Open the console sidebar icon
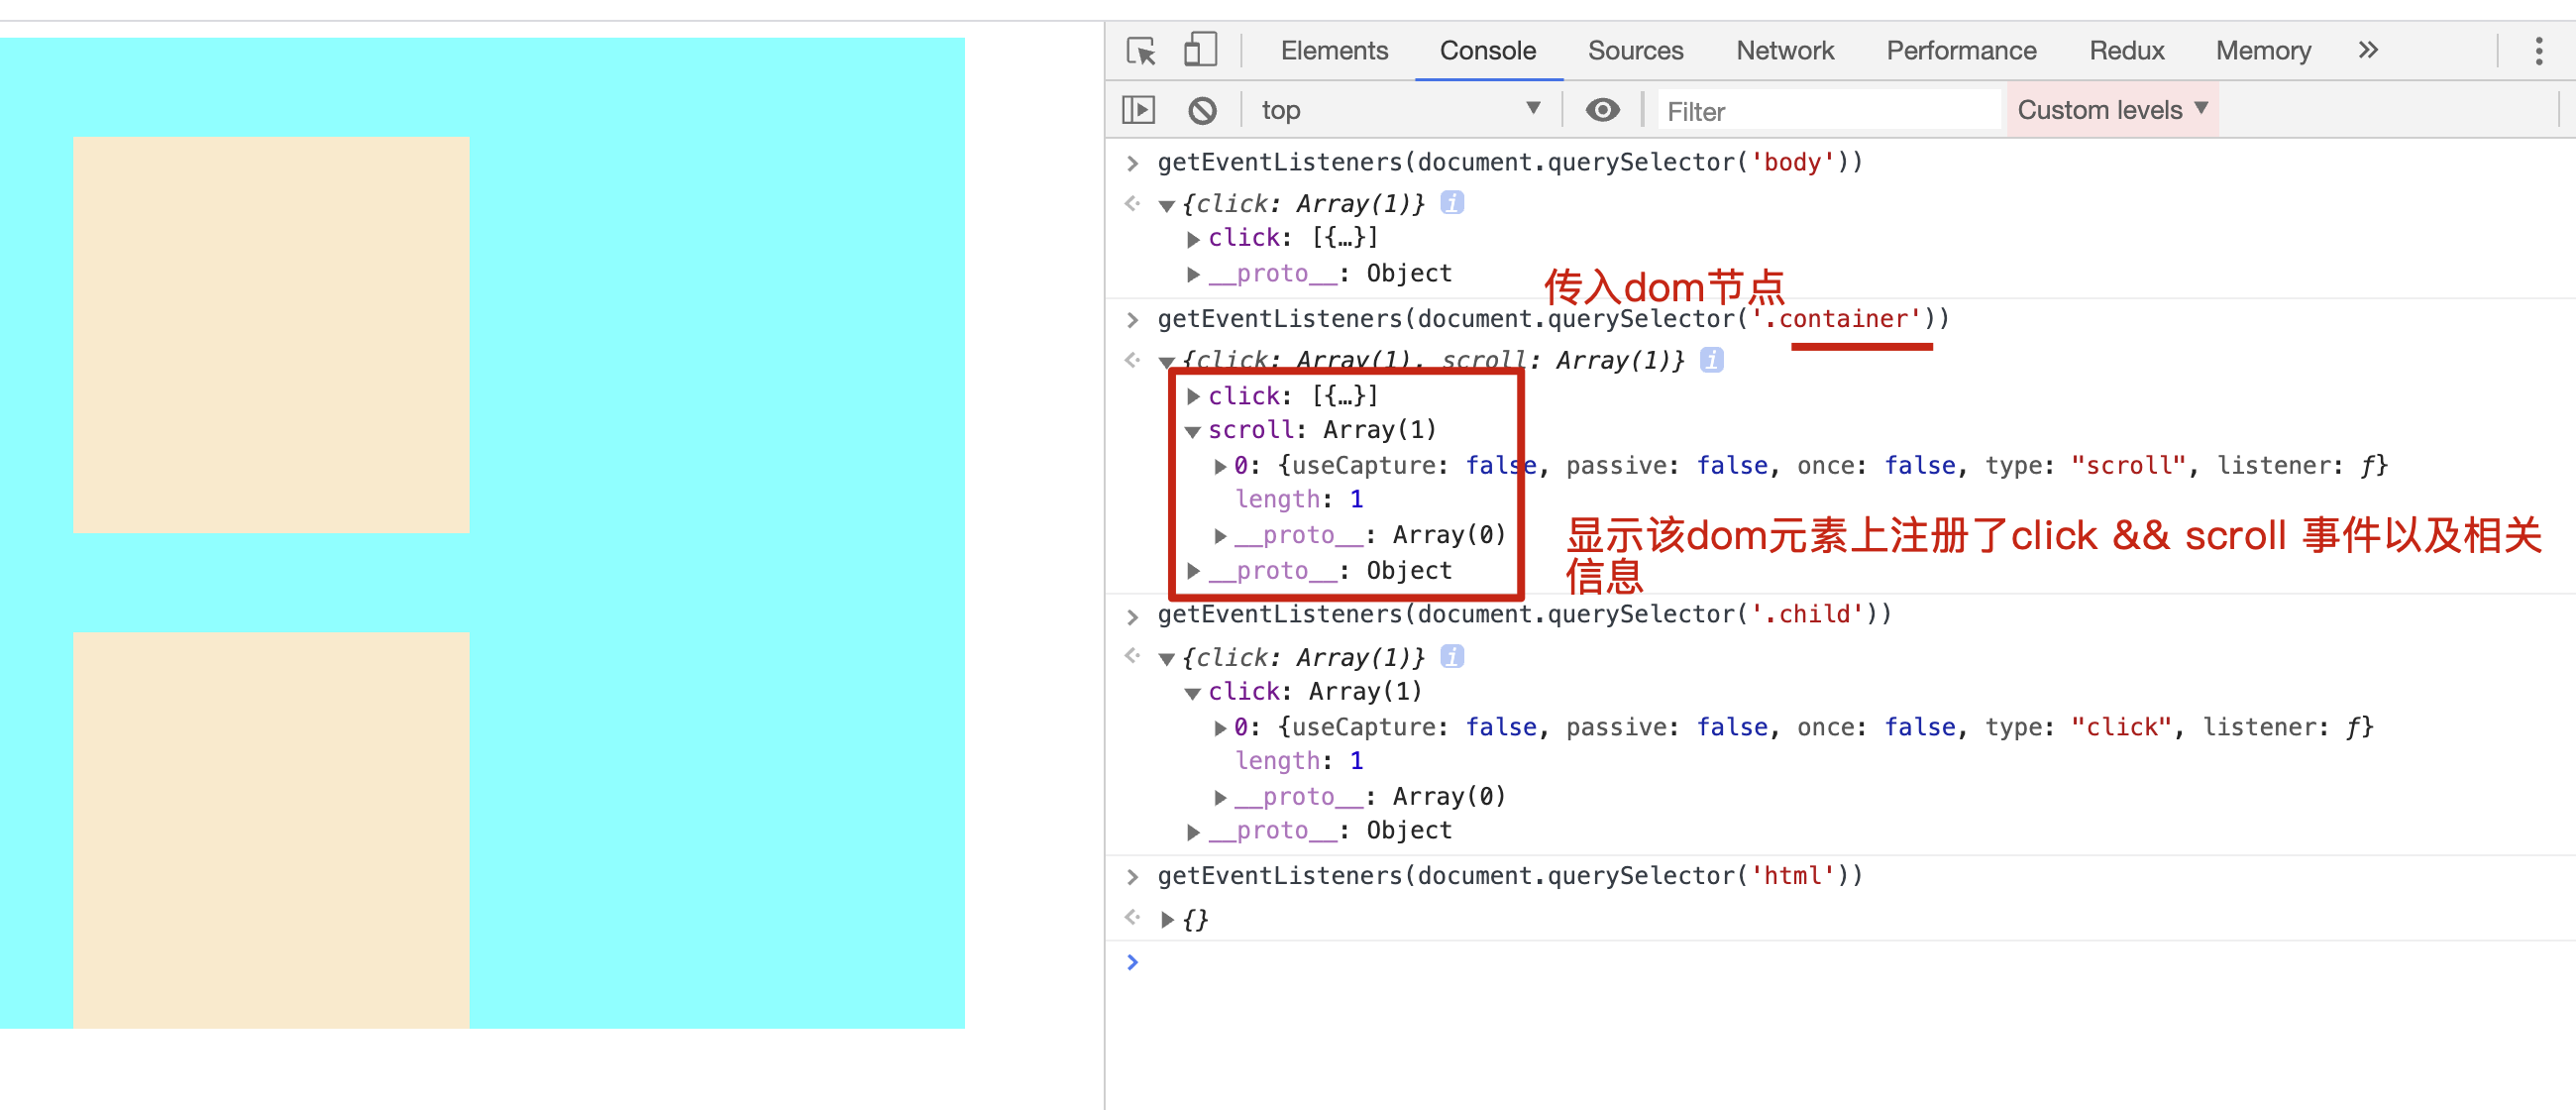The image size is (2576, 1110). (x=1139, y=110)
